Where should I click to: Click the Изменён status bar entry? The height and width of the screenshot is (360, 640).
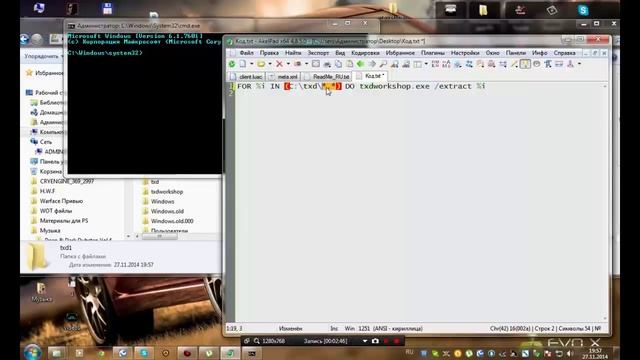tap(291, 328)
